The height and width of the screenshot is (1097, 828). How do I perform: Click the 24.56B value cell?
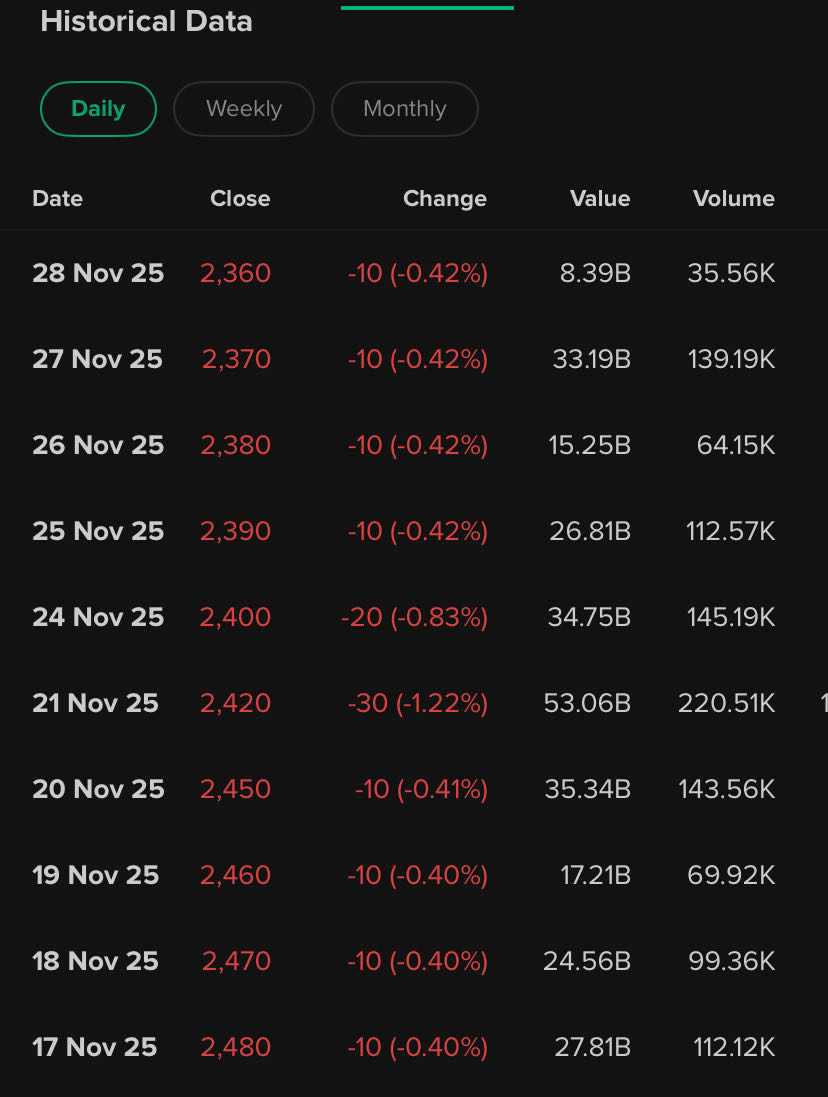587,961
